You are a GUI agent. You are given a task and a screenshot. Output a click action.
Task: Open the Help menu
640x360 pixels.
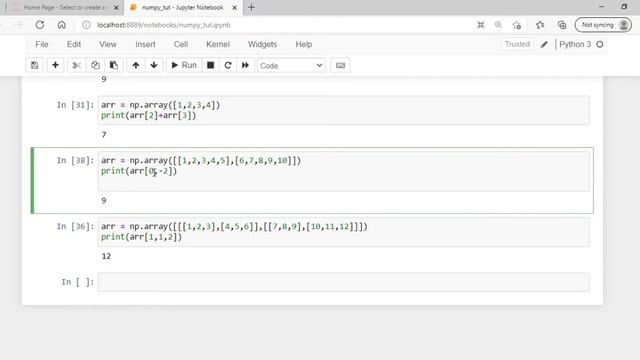point(304,44)
